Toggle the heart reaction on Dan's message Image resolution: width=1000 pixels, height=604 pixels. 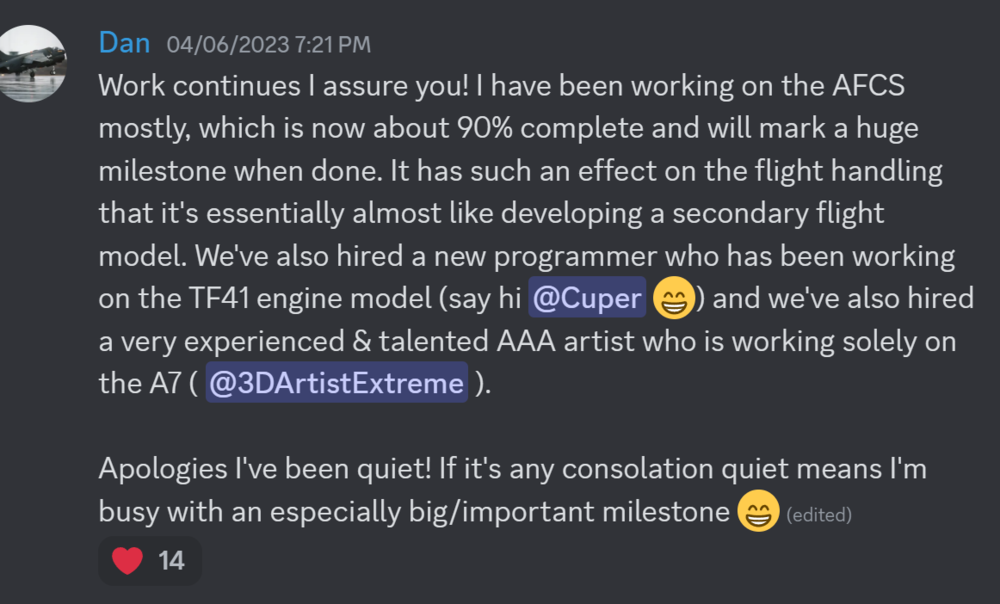(150, 561)
